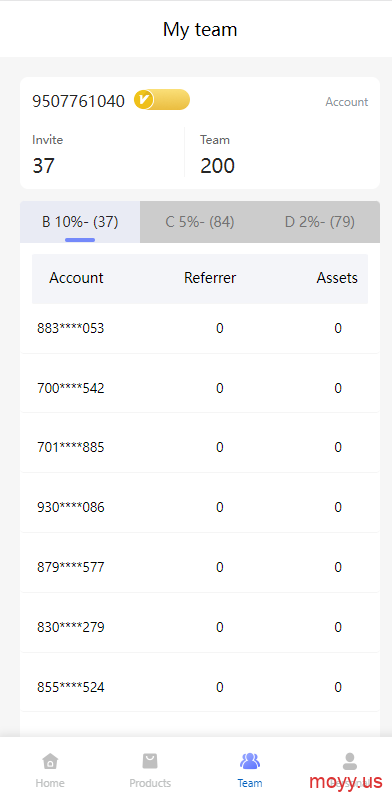Open the Team count 200
This screenshot has width=392, height=796.
[x=217, y=166]
